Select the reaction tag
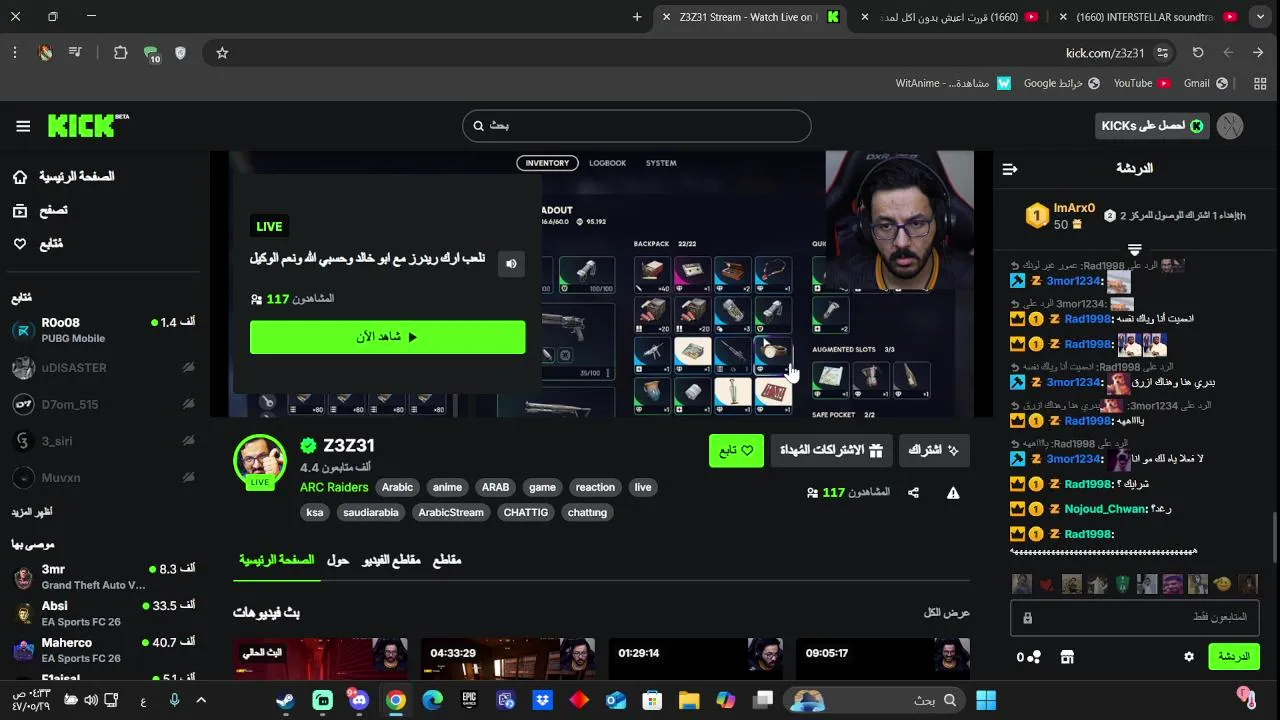 pyautogui.click(x=595, y=487)
